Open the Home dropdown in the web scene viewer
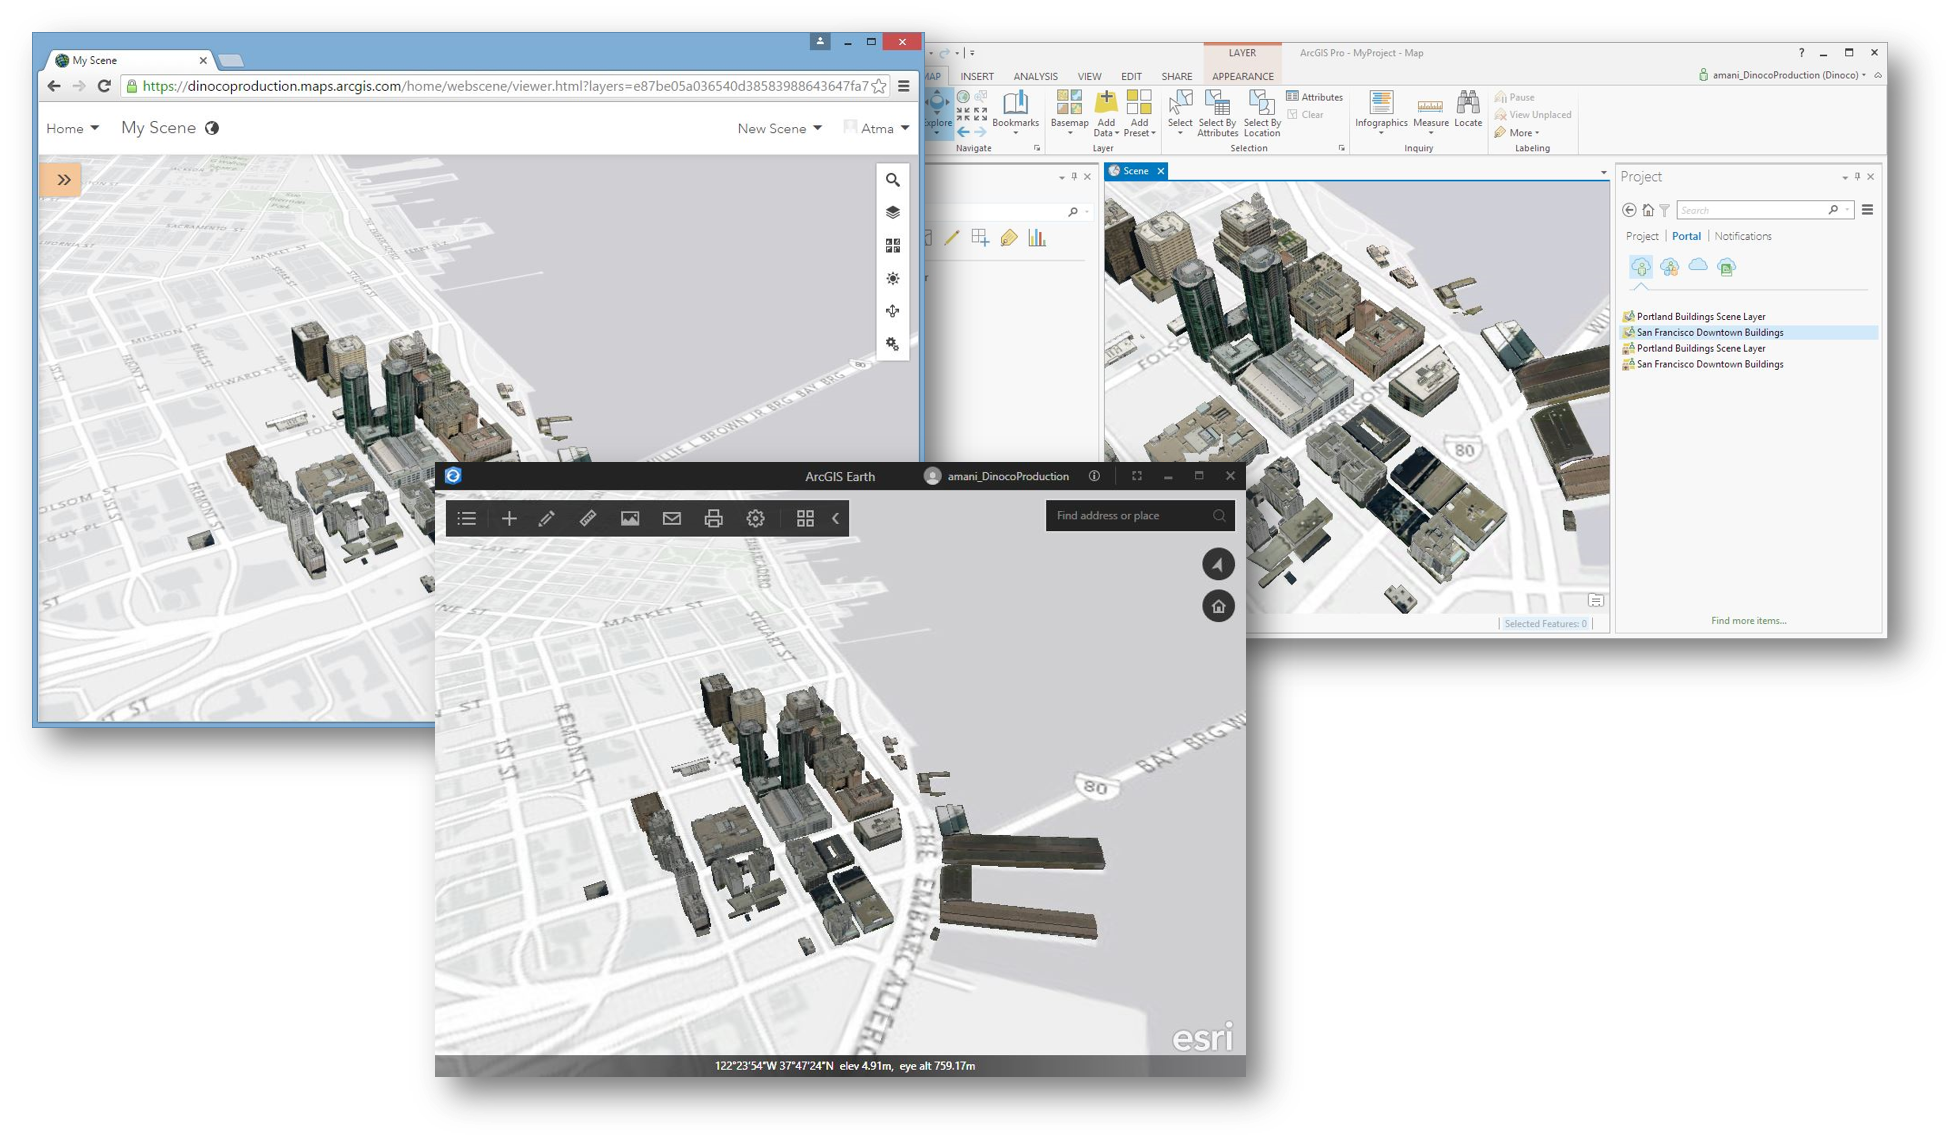 72,128
